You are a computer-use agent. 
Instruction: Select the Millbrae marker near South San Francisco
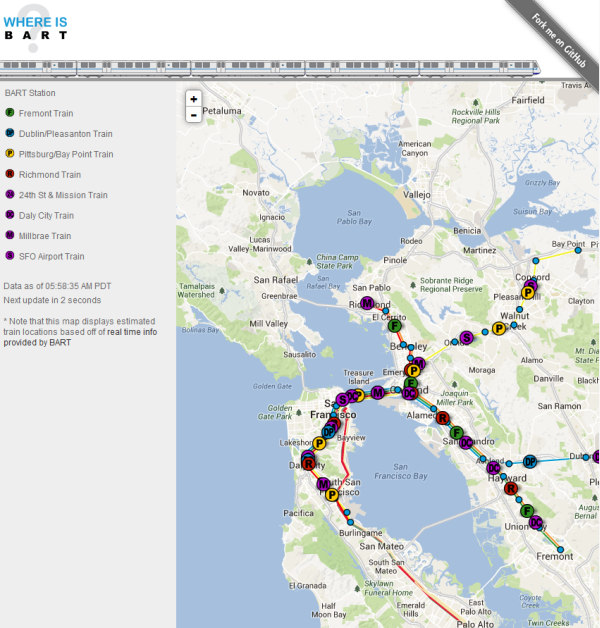tap(324, 484)
